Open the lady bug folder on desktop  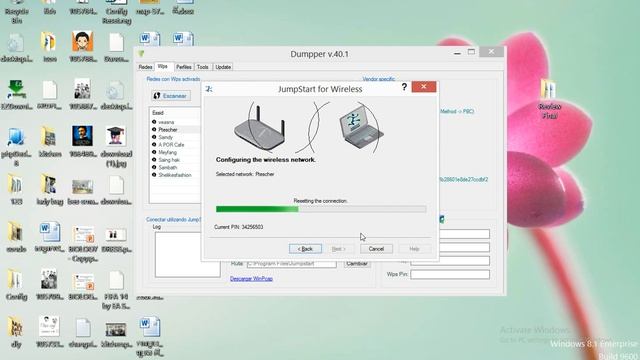[x=49, y=189]
